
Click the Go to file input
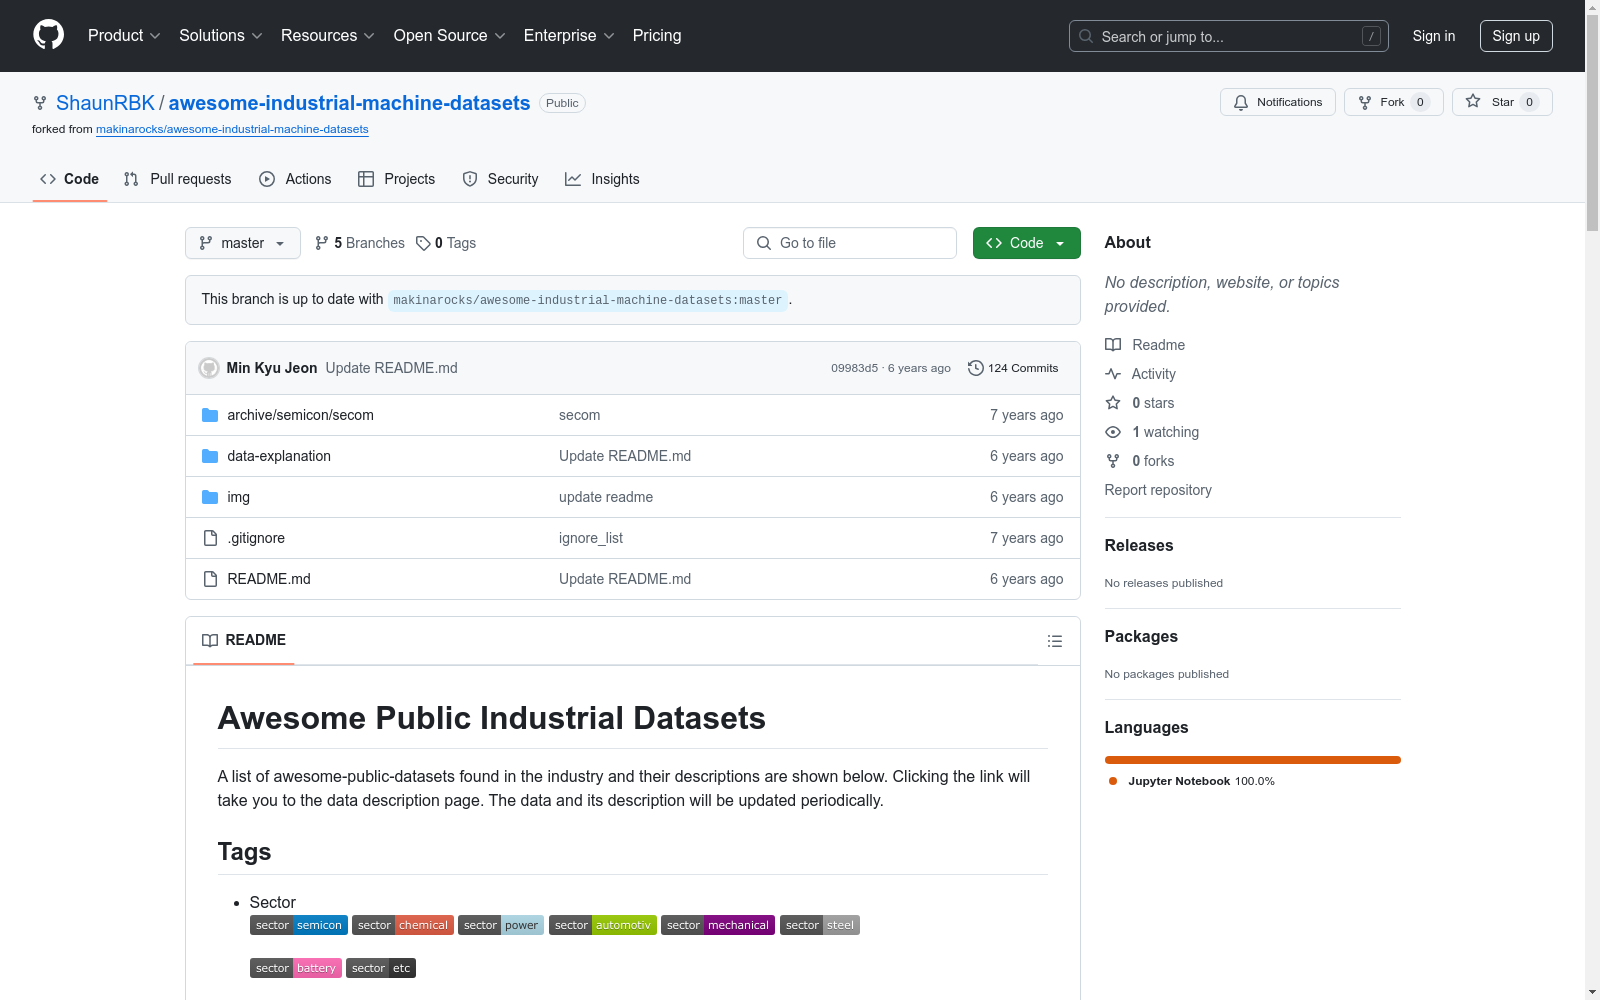[x=850, y=243]
